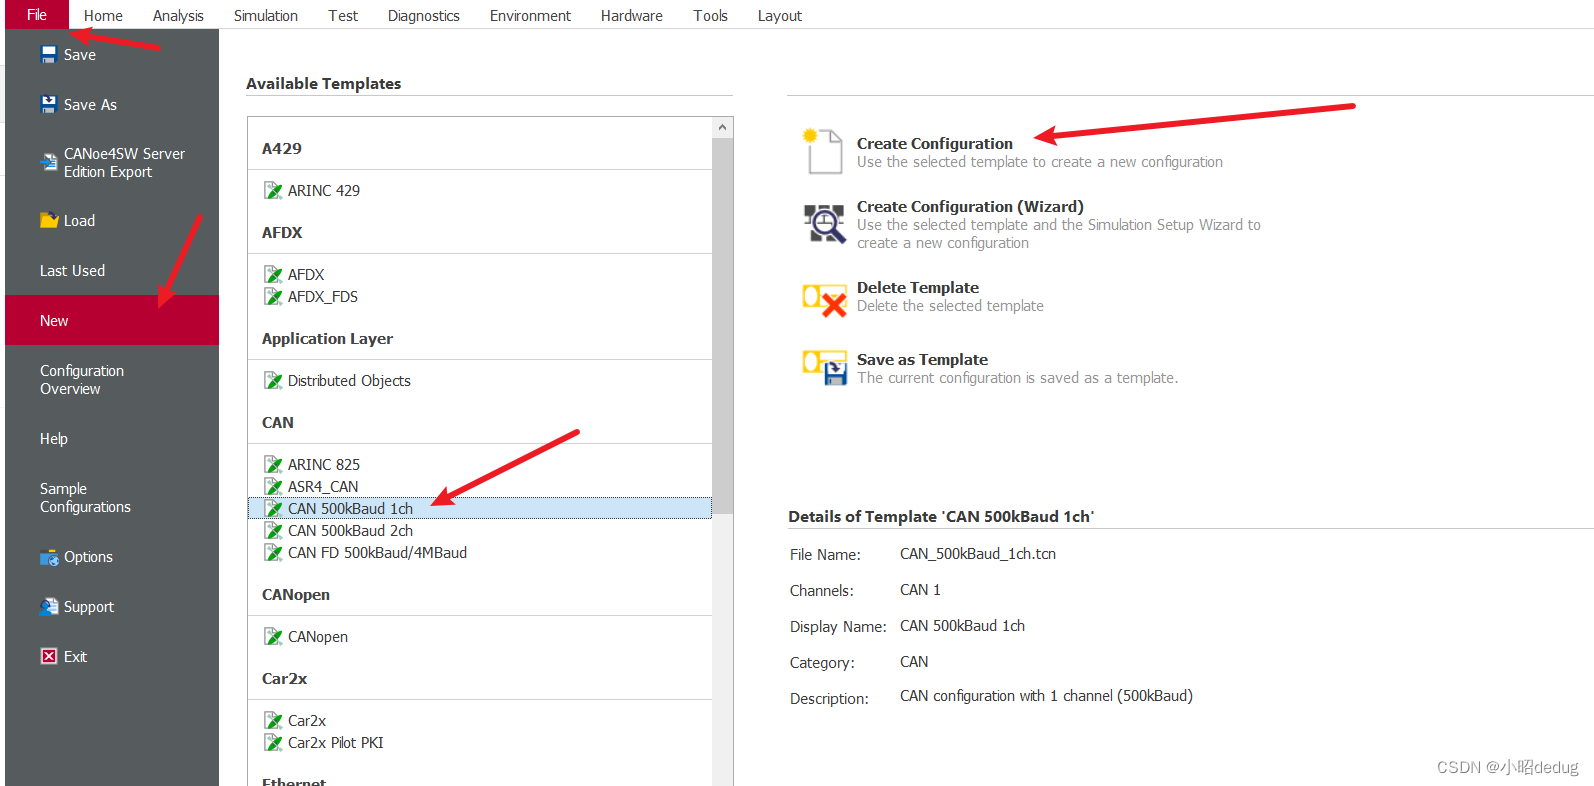Click the Save As label in sidebar

(x=90, y=104)
